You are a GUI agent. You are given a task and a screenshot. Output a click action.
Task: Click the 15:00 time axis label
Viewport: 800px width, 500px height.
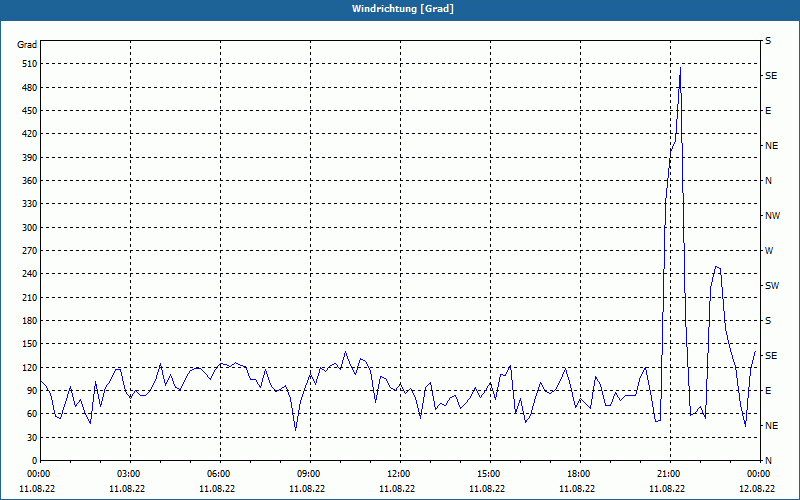[490, 474]
